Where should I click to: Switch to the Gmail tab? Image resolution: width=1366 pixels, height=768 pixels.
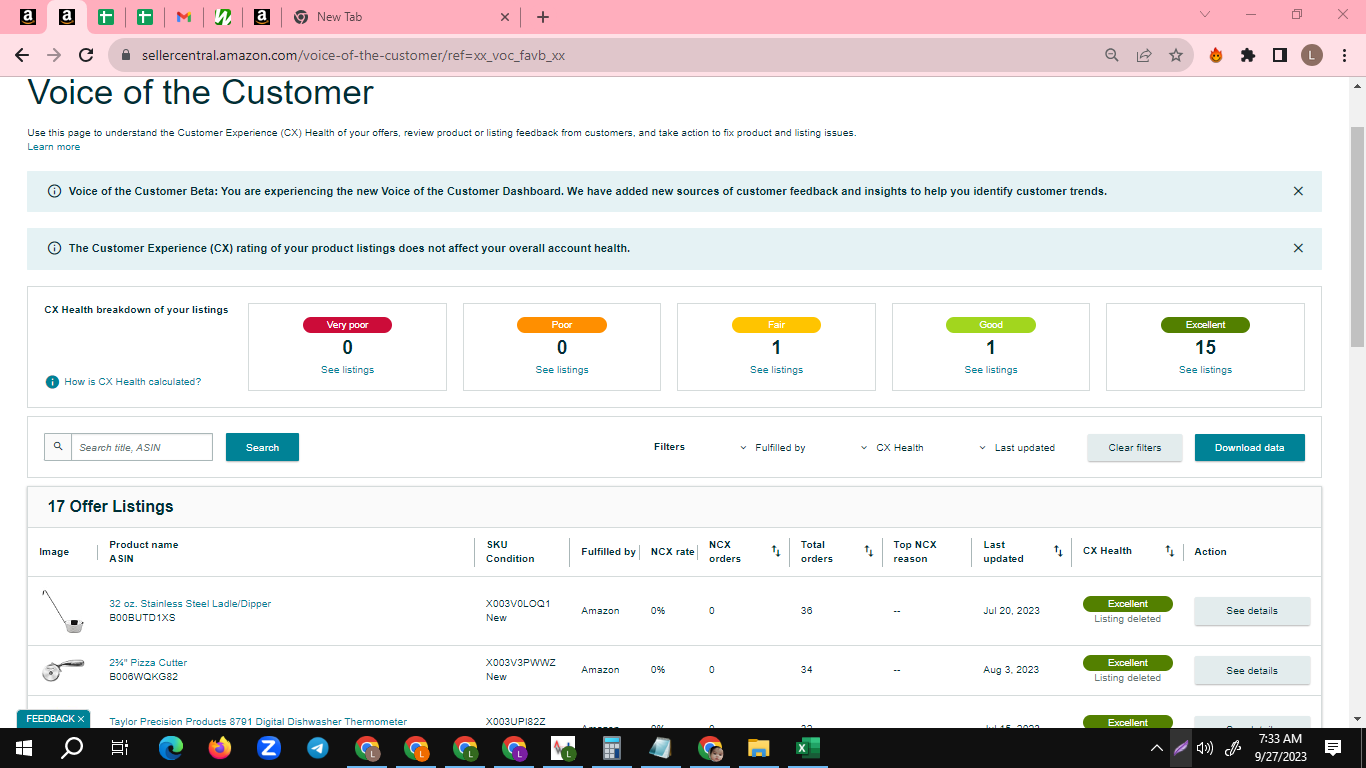pos(183,17)
